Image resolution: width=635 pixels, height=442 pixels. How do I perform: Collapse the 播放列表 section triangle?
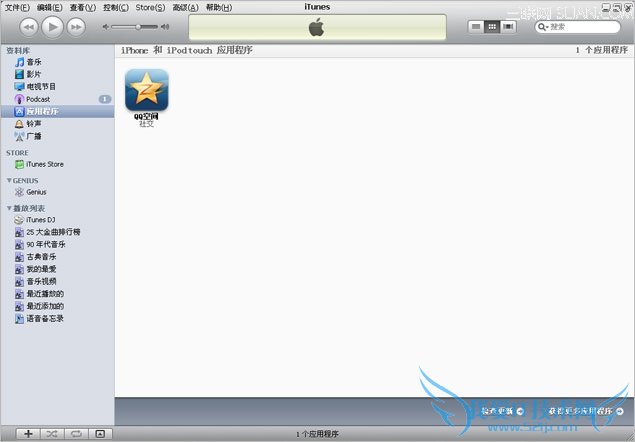[9, 208]
